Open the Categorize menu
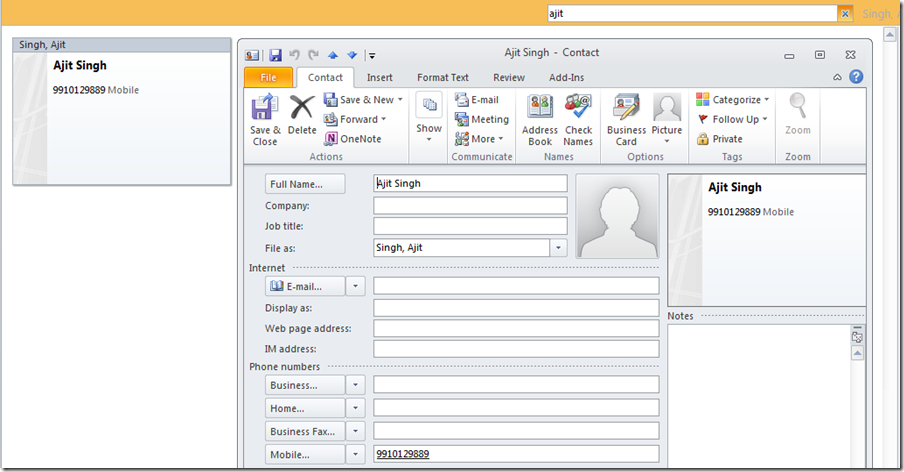 [732, 100]
